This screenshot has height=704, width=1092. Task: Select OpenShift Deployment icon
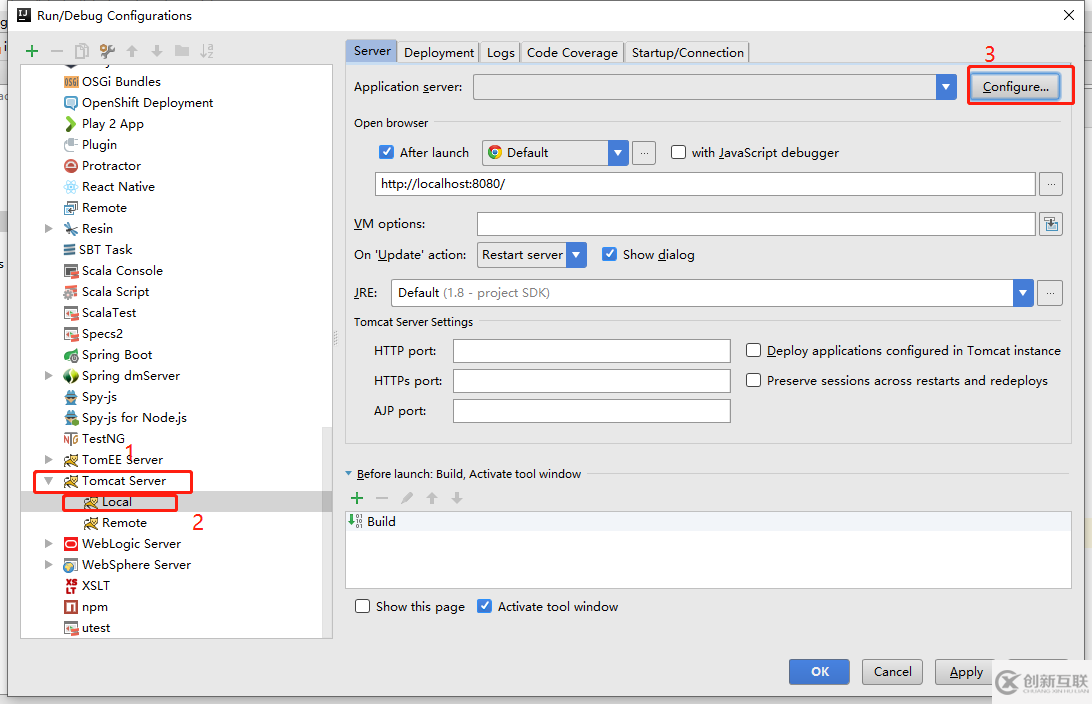click(71, 103)
